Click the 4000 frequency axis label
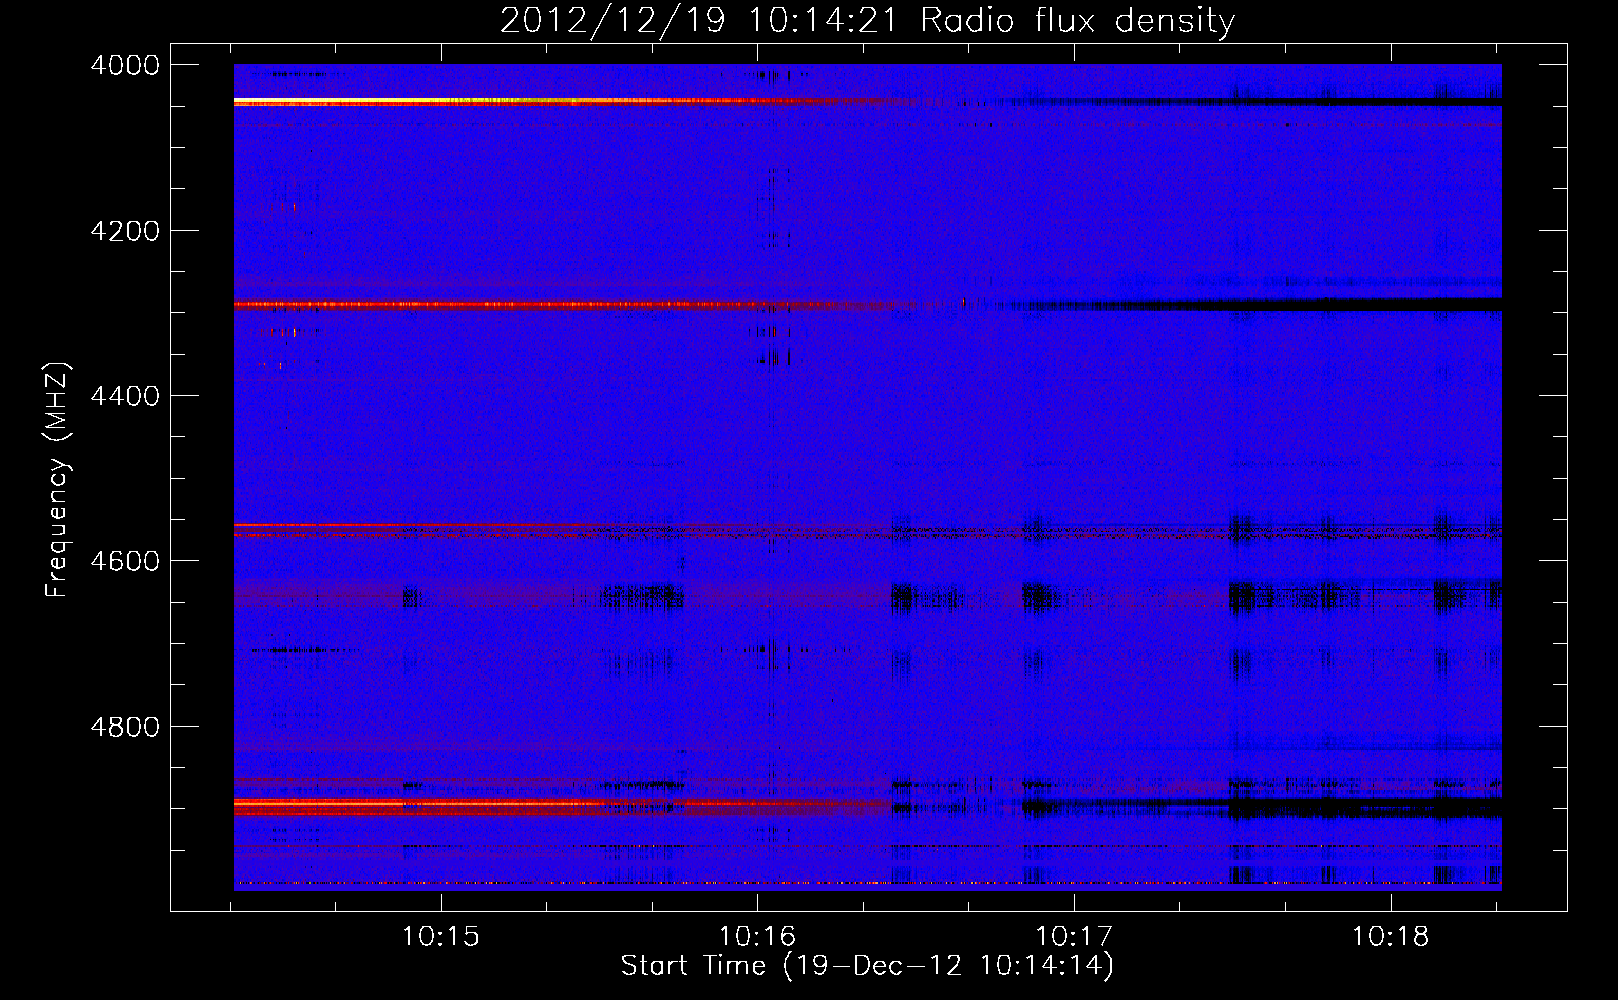1618x1000 pixels. (x=124, y=65)
